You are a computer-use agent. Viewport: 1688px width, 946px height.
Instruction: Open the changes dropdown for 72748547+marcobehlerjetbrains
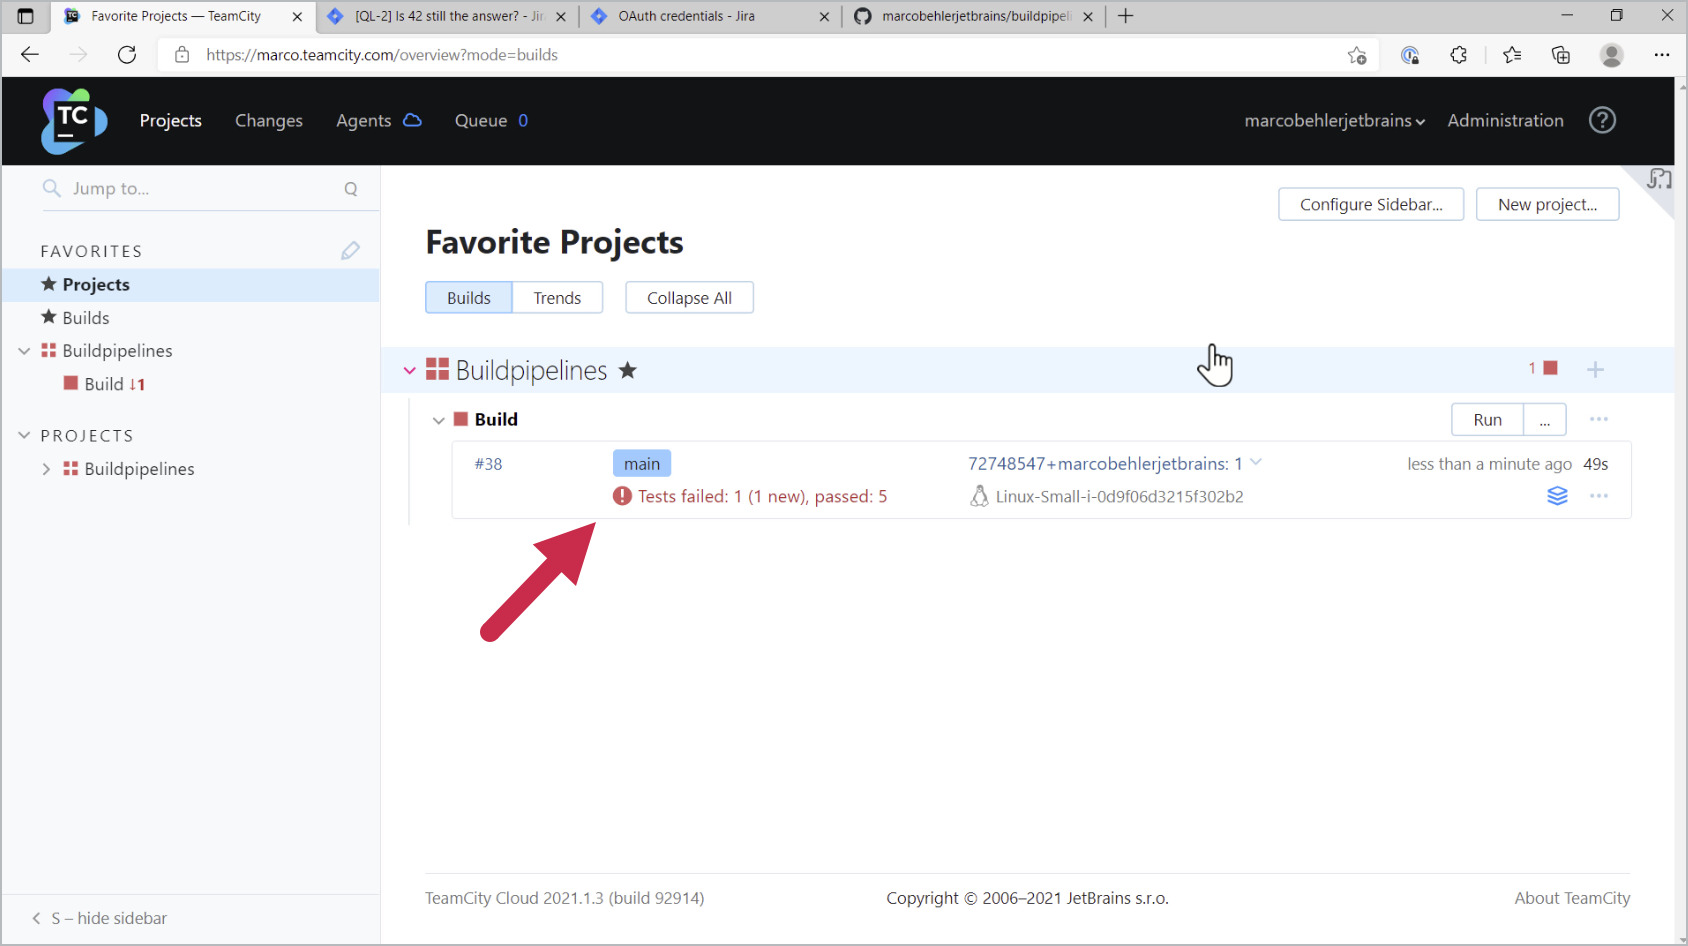(1256, 463)
